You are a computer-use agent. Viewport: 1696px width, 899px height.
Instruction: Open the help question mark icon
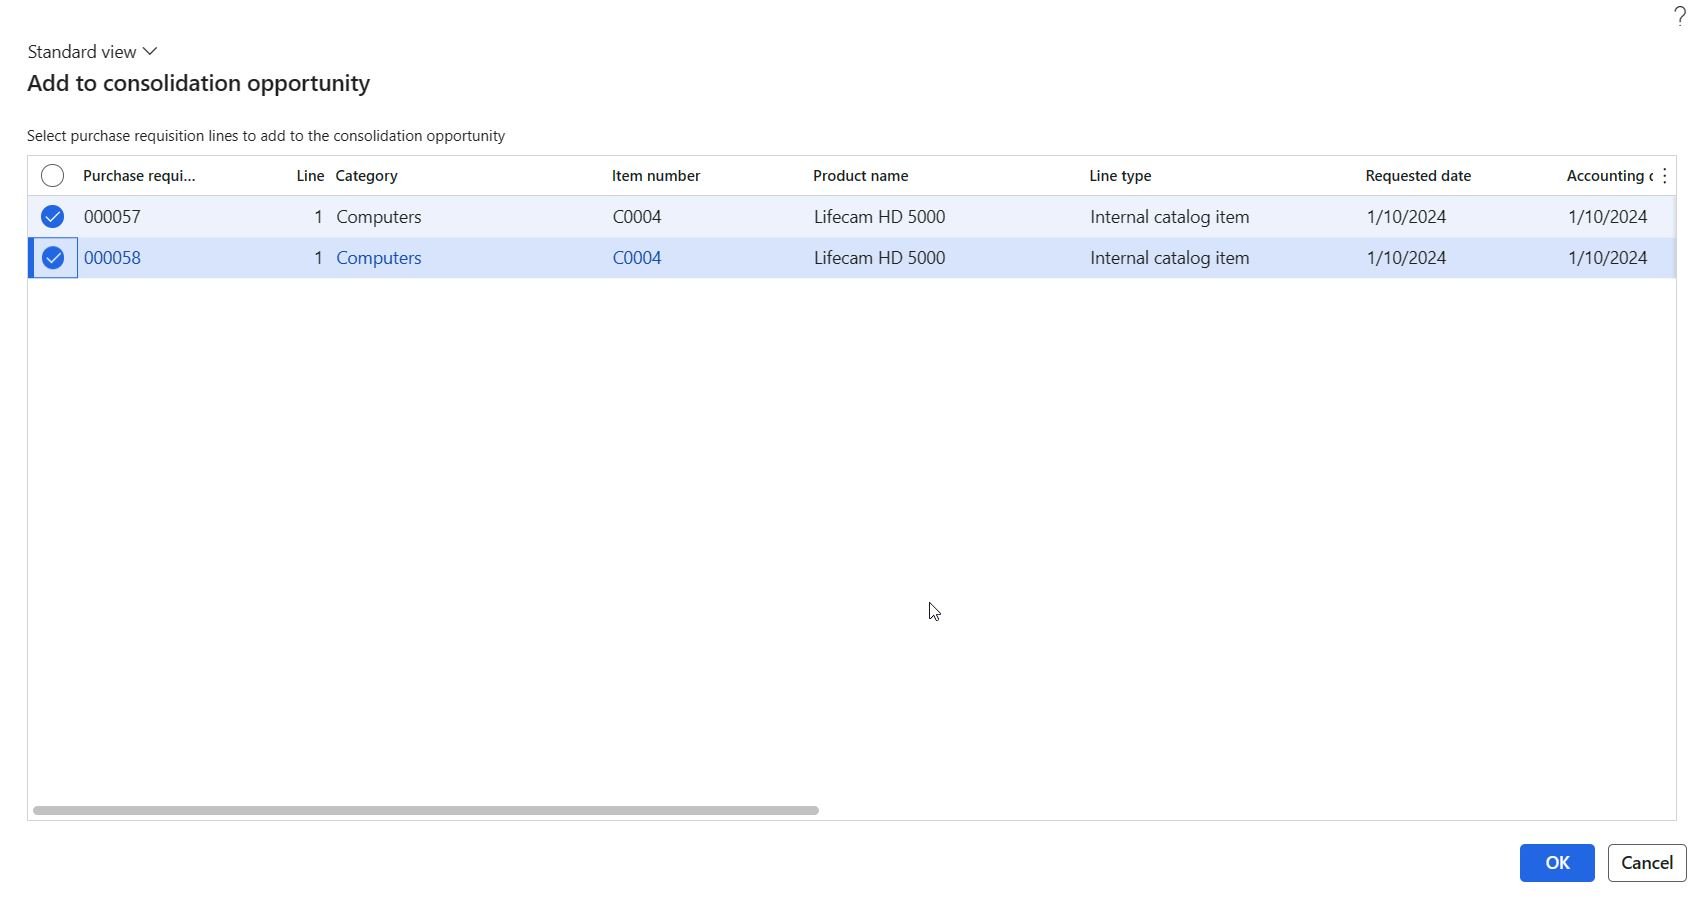click(x=1679, y=16)
